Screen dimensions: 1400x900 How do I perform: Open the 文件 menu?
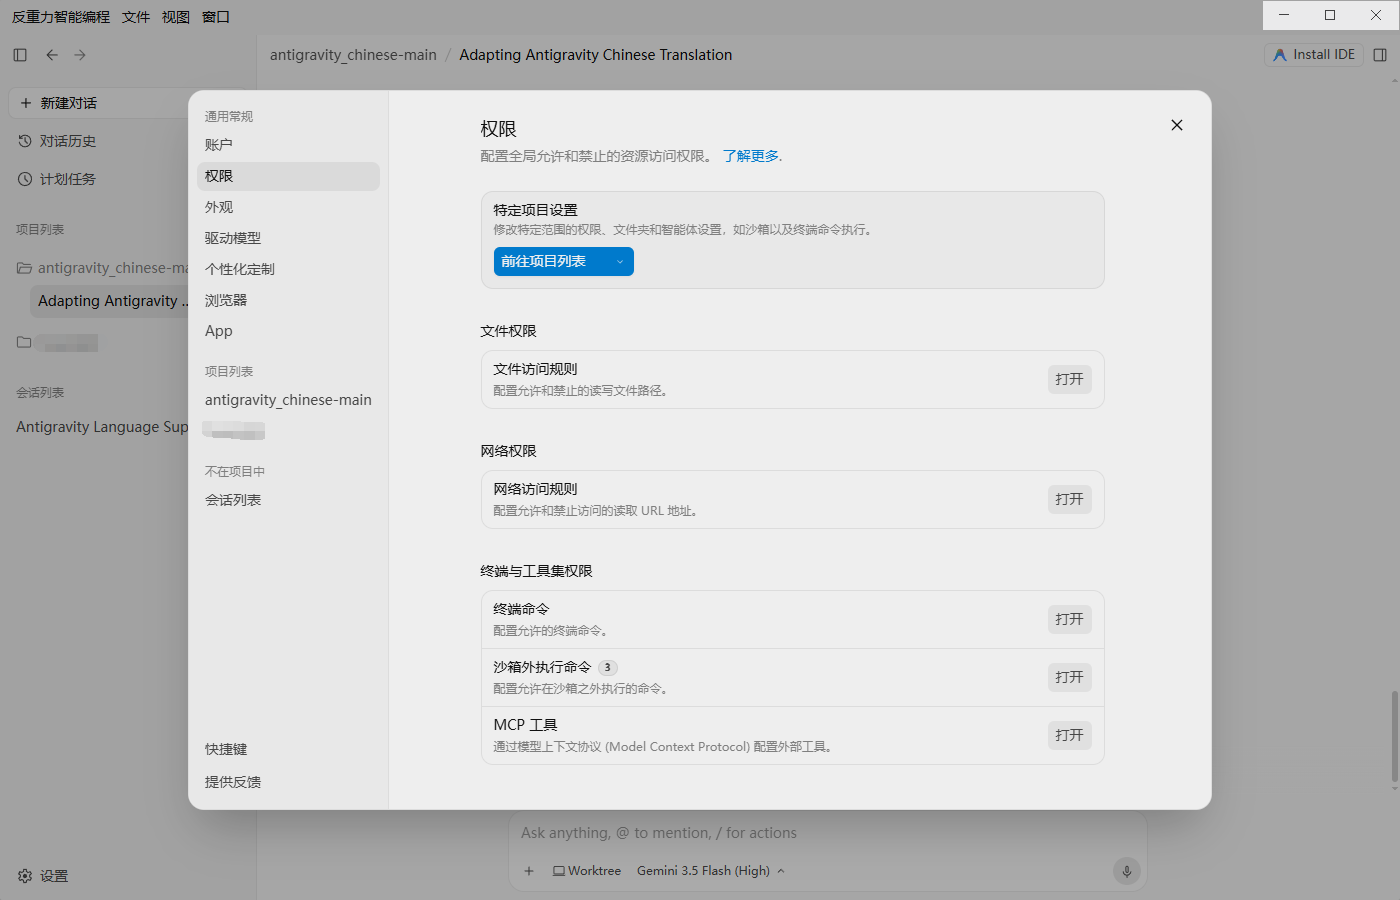(136, 17)
